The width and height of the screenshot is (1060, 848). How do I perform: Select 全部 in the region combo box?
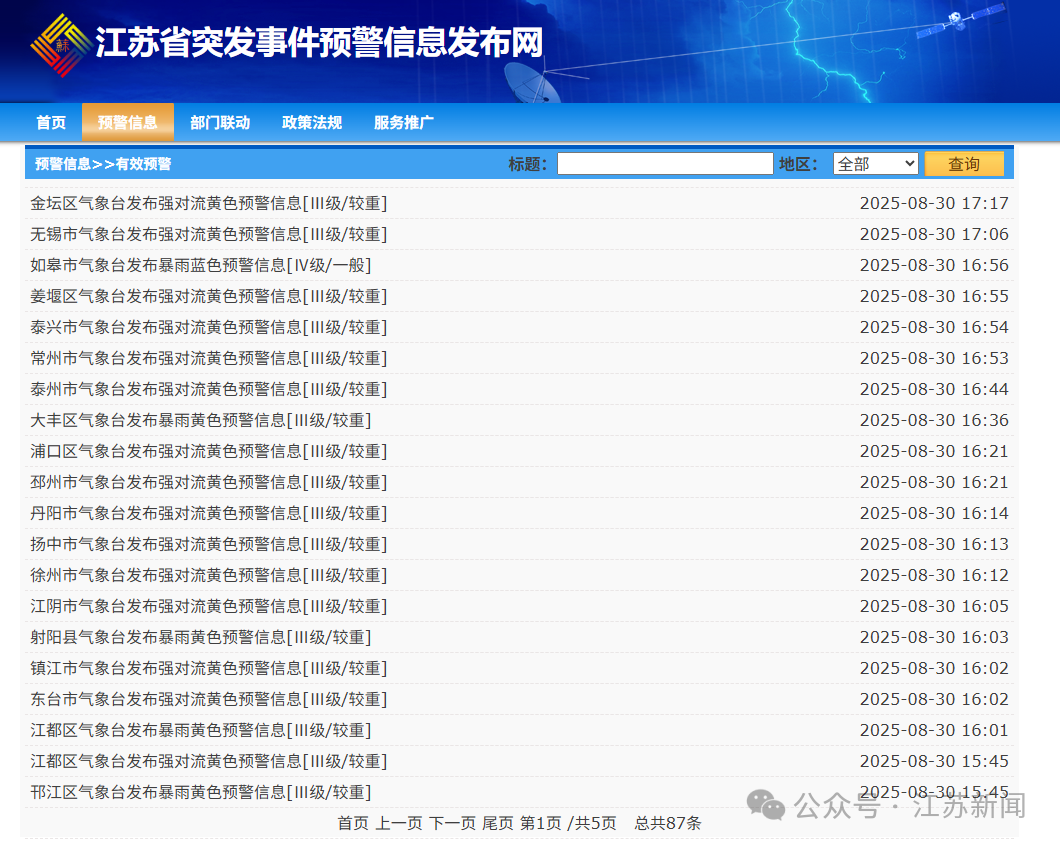pos(875,163)
